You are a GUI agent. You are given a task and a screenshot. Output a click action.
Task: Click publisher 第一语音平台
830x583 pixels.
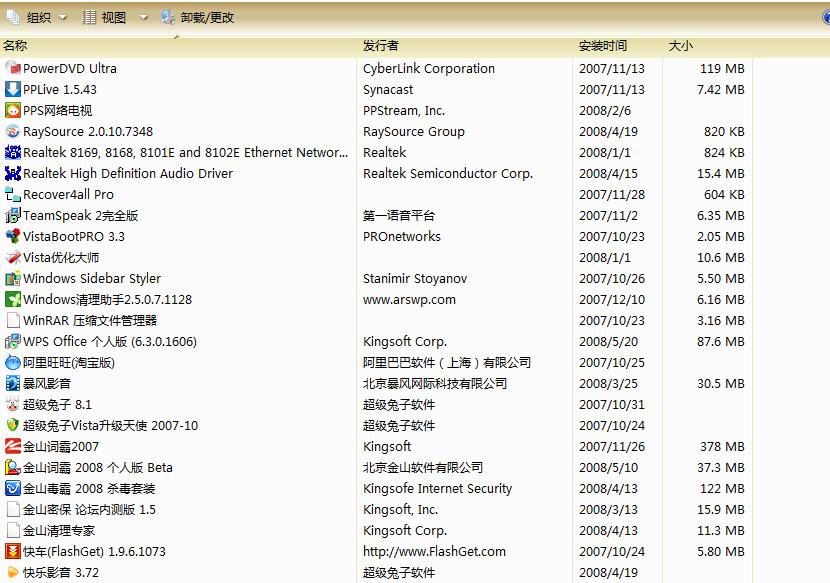399,216
